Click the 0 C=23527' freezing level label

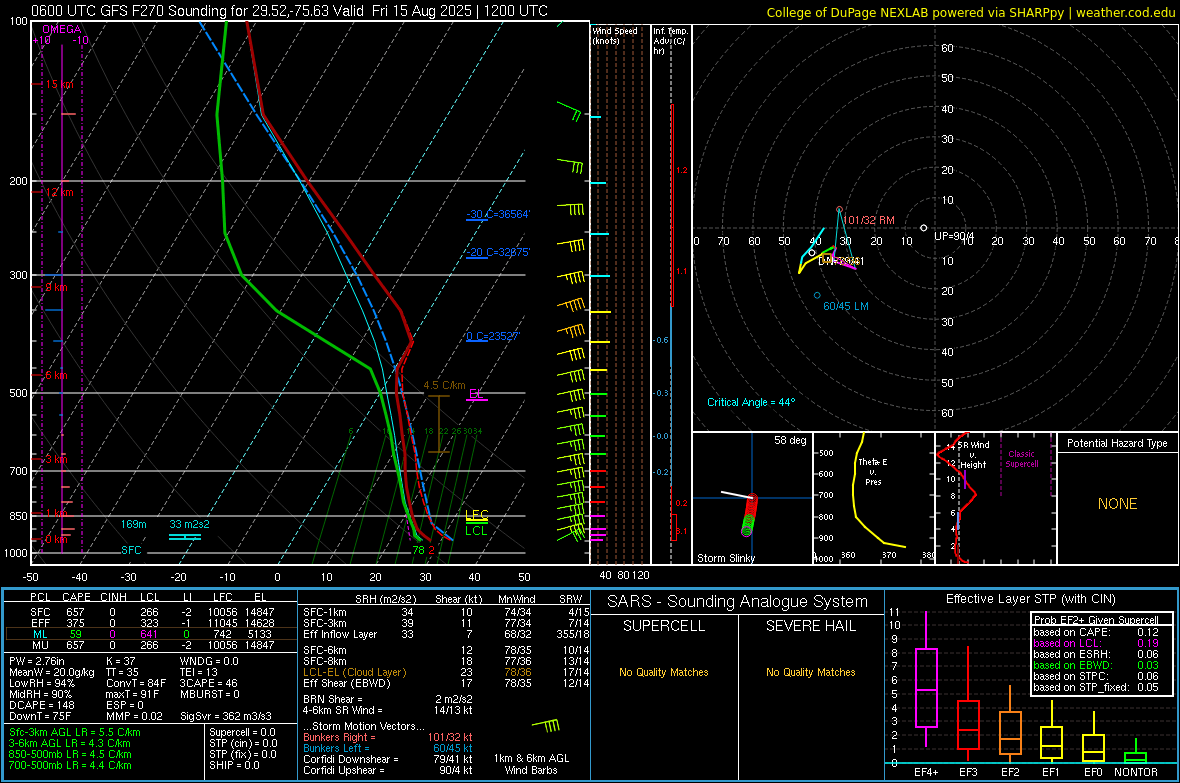click(x=492, y=336)
